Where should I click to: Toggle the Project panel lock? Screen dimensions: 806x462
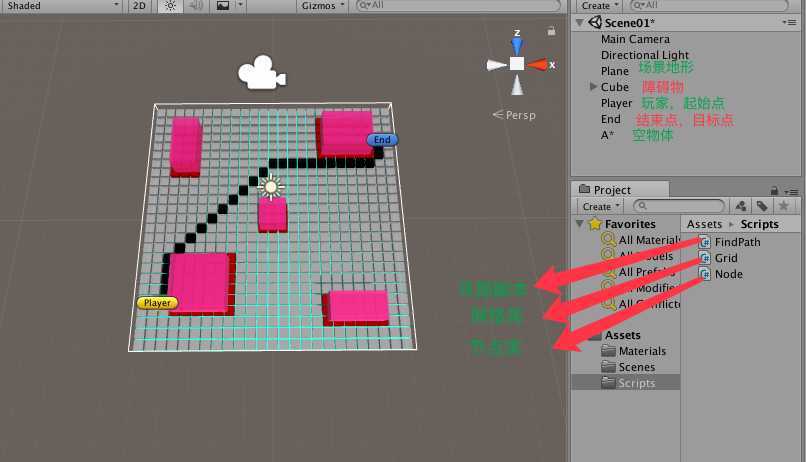(x=774, y=191)
